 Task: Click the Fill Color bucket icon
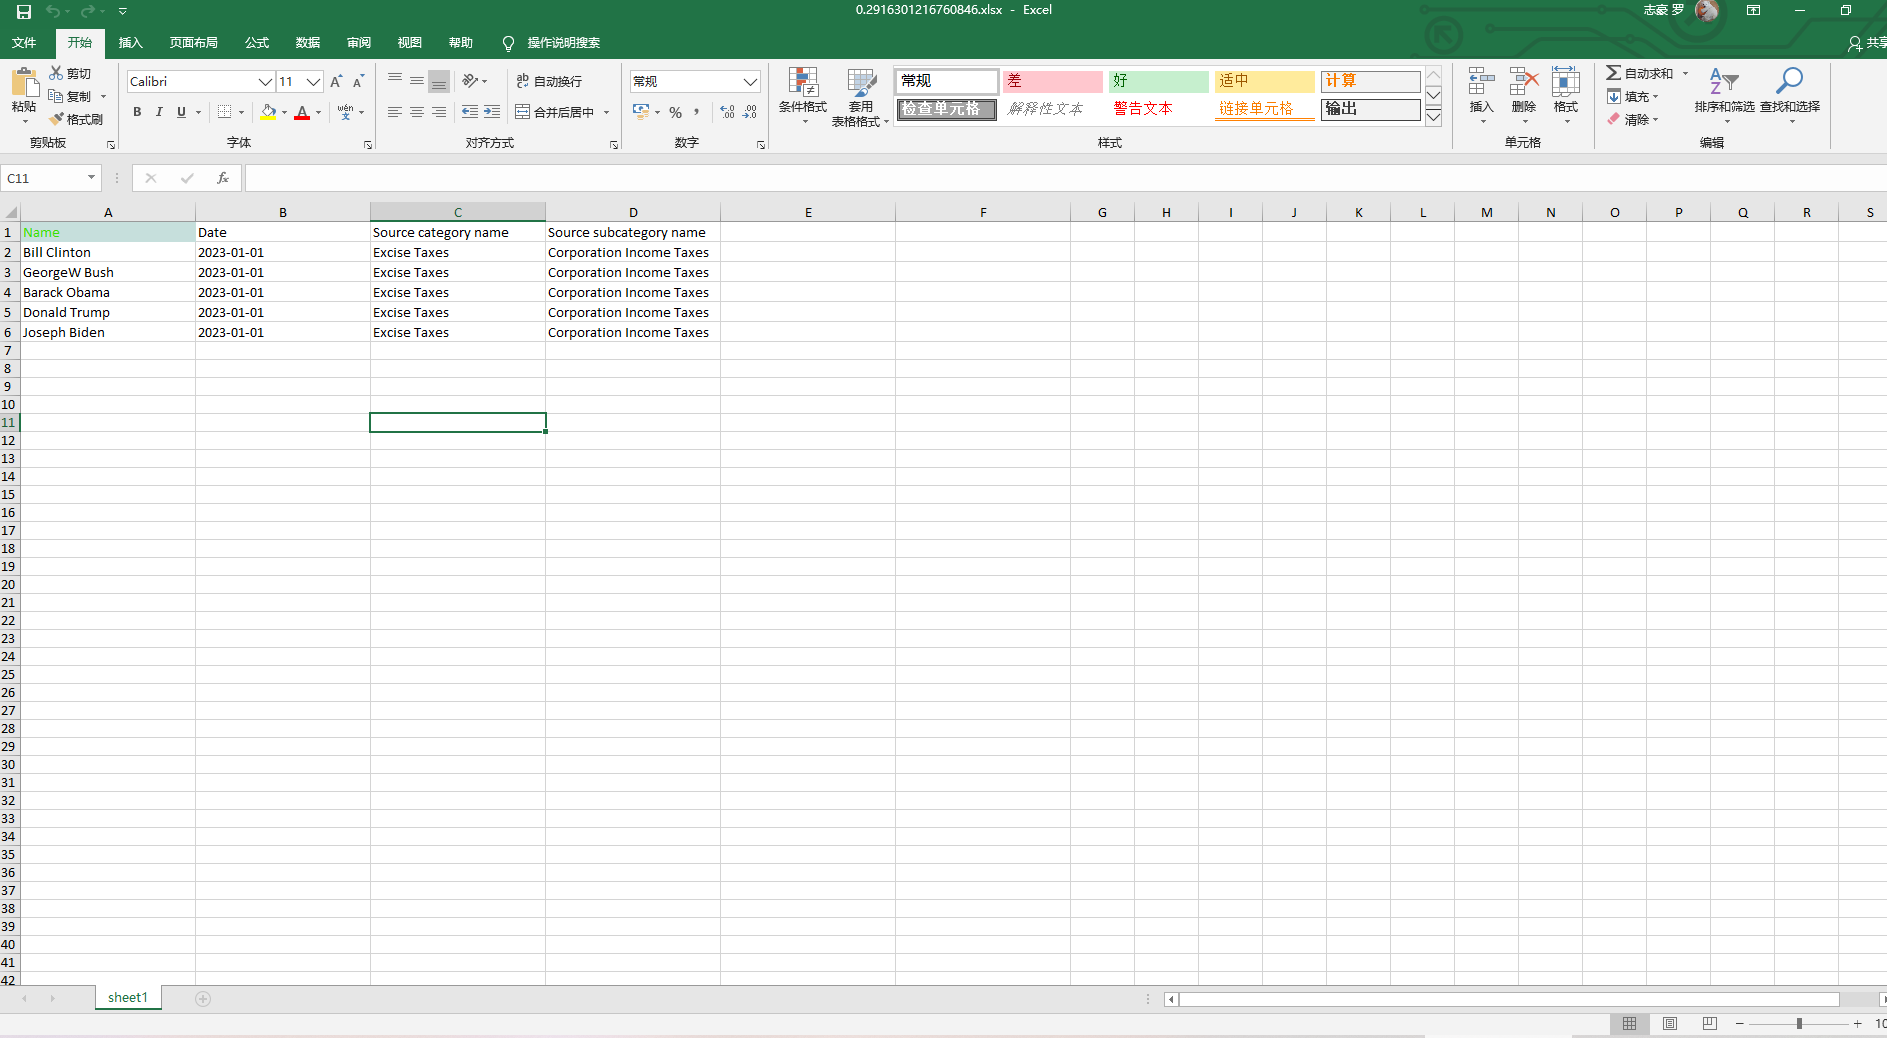(x=268, y=112)
